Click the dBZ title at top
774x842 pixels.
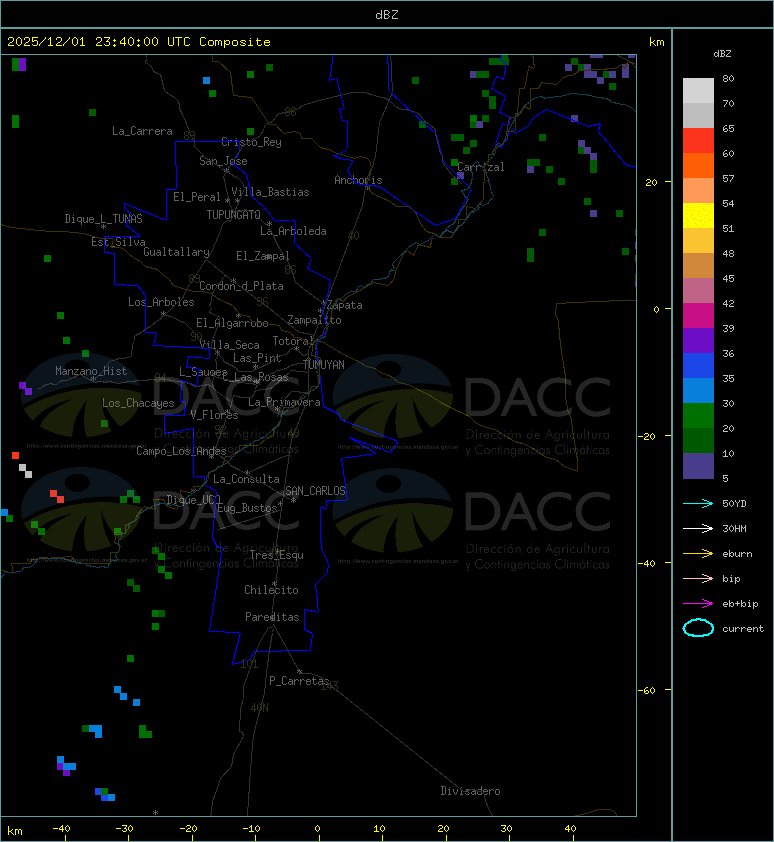[387, 14]
